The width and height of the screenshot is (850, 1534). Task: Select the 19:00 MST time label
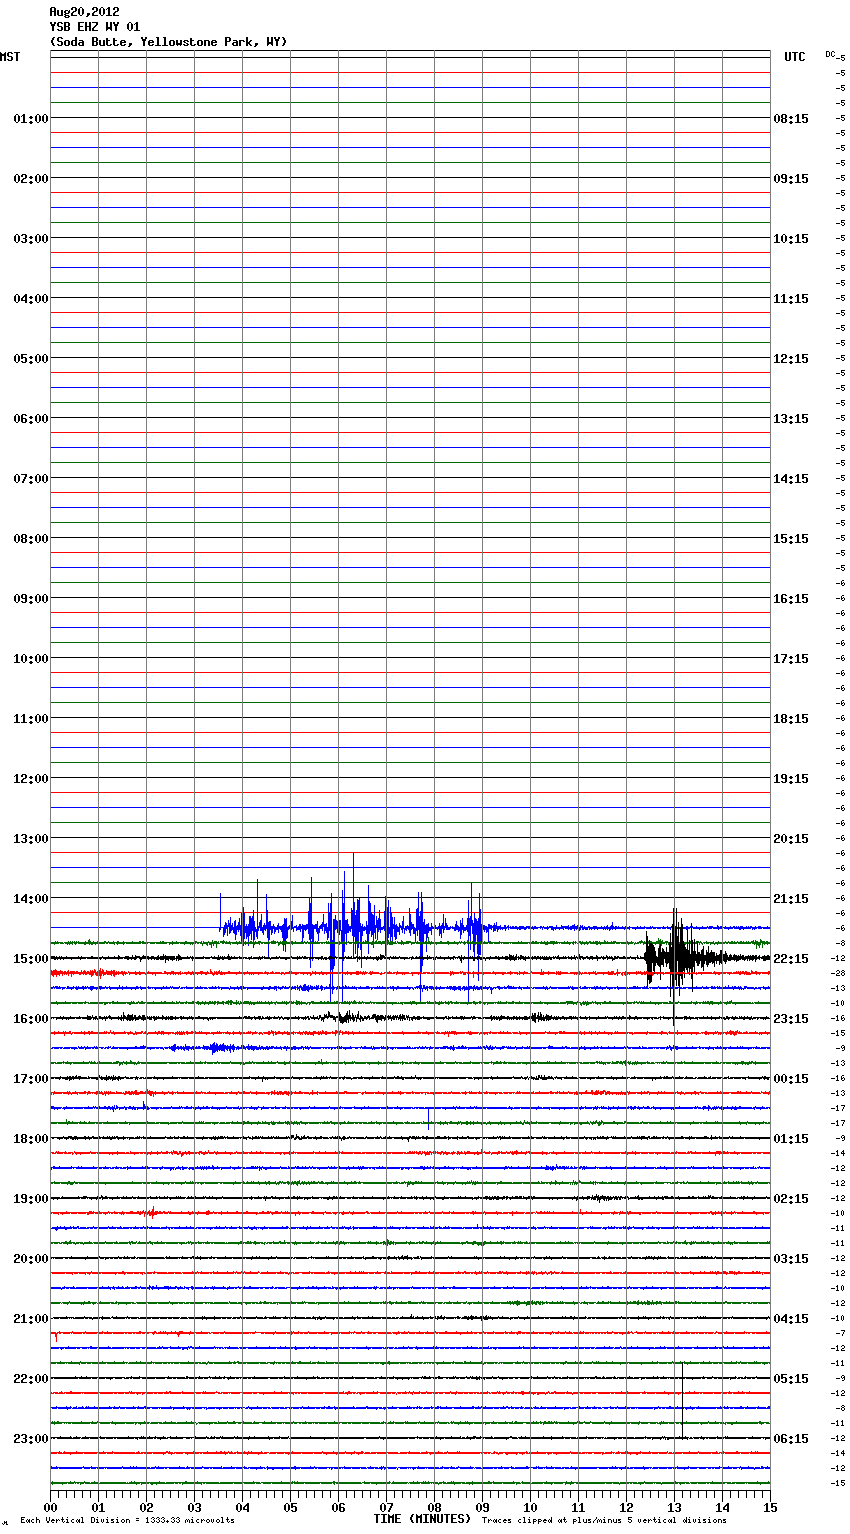[31, 1199]
